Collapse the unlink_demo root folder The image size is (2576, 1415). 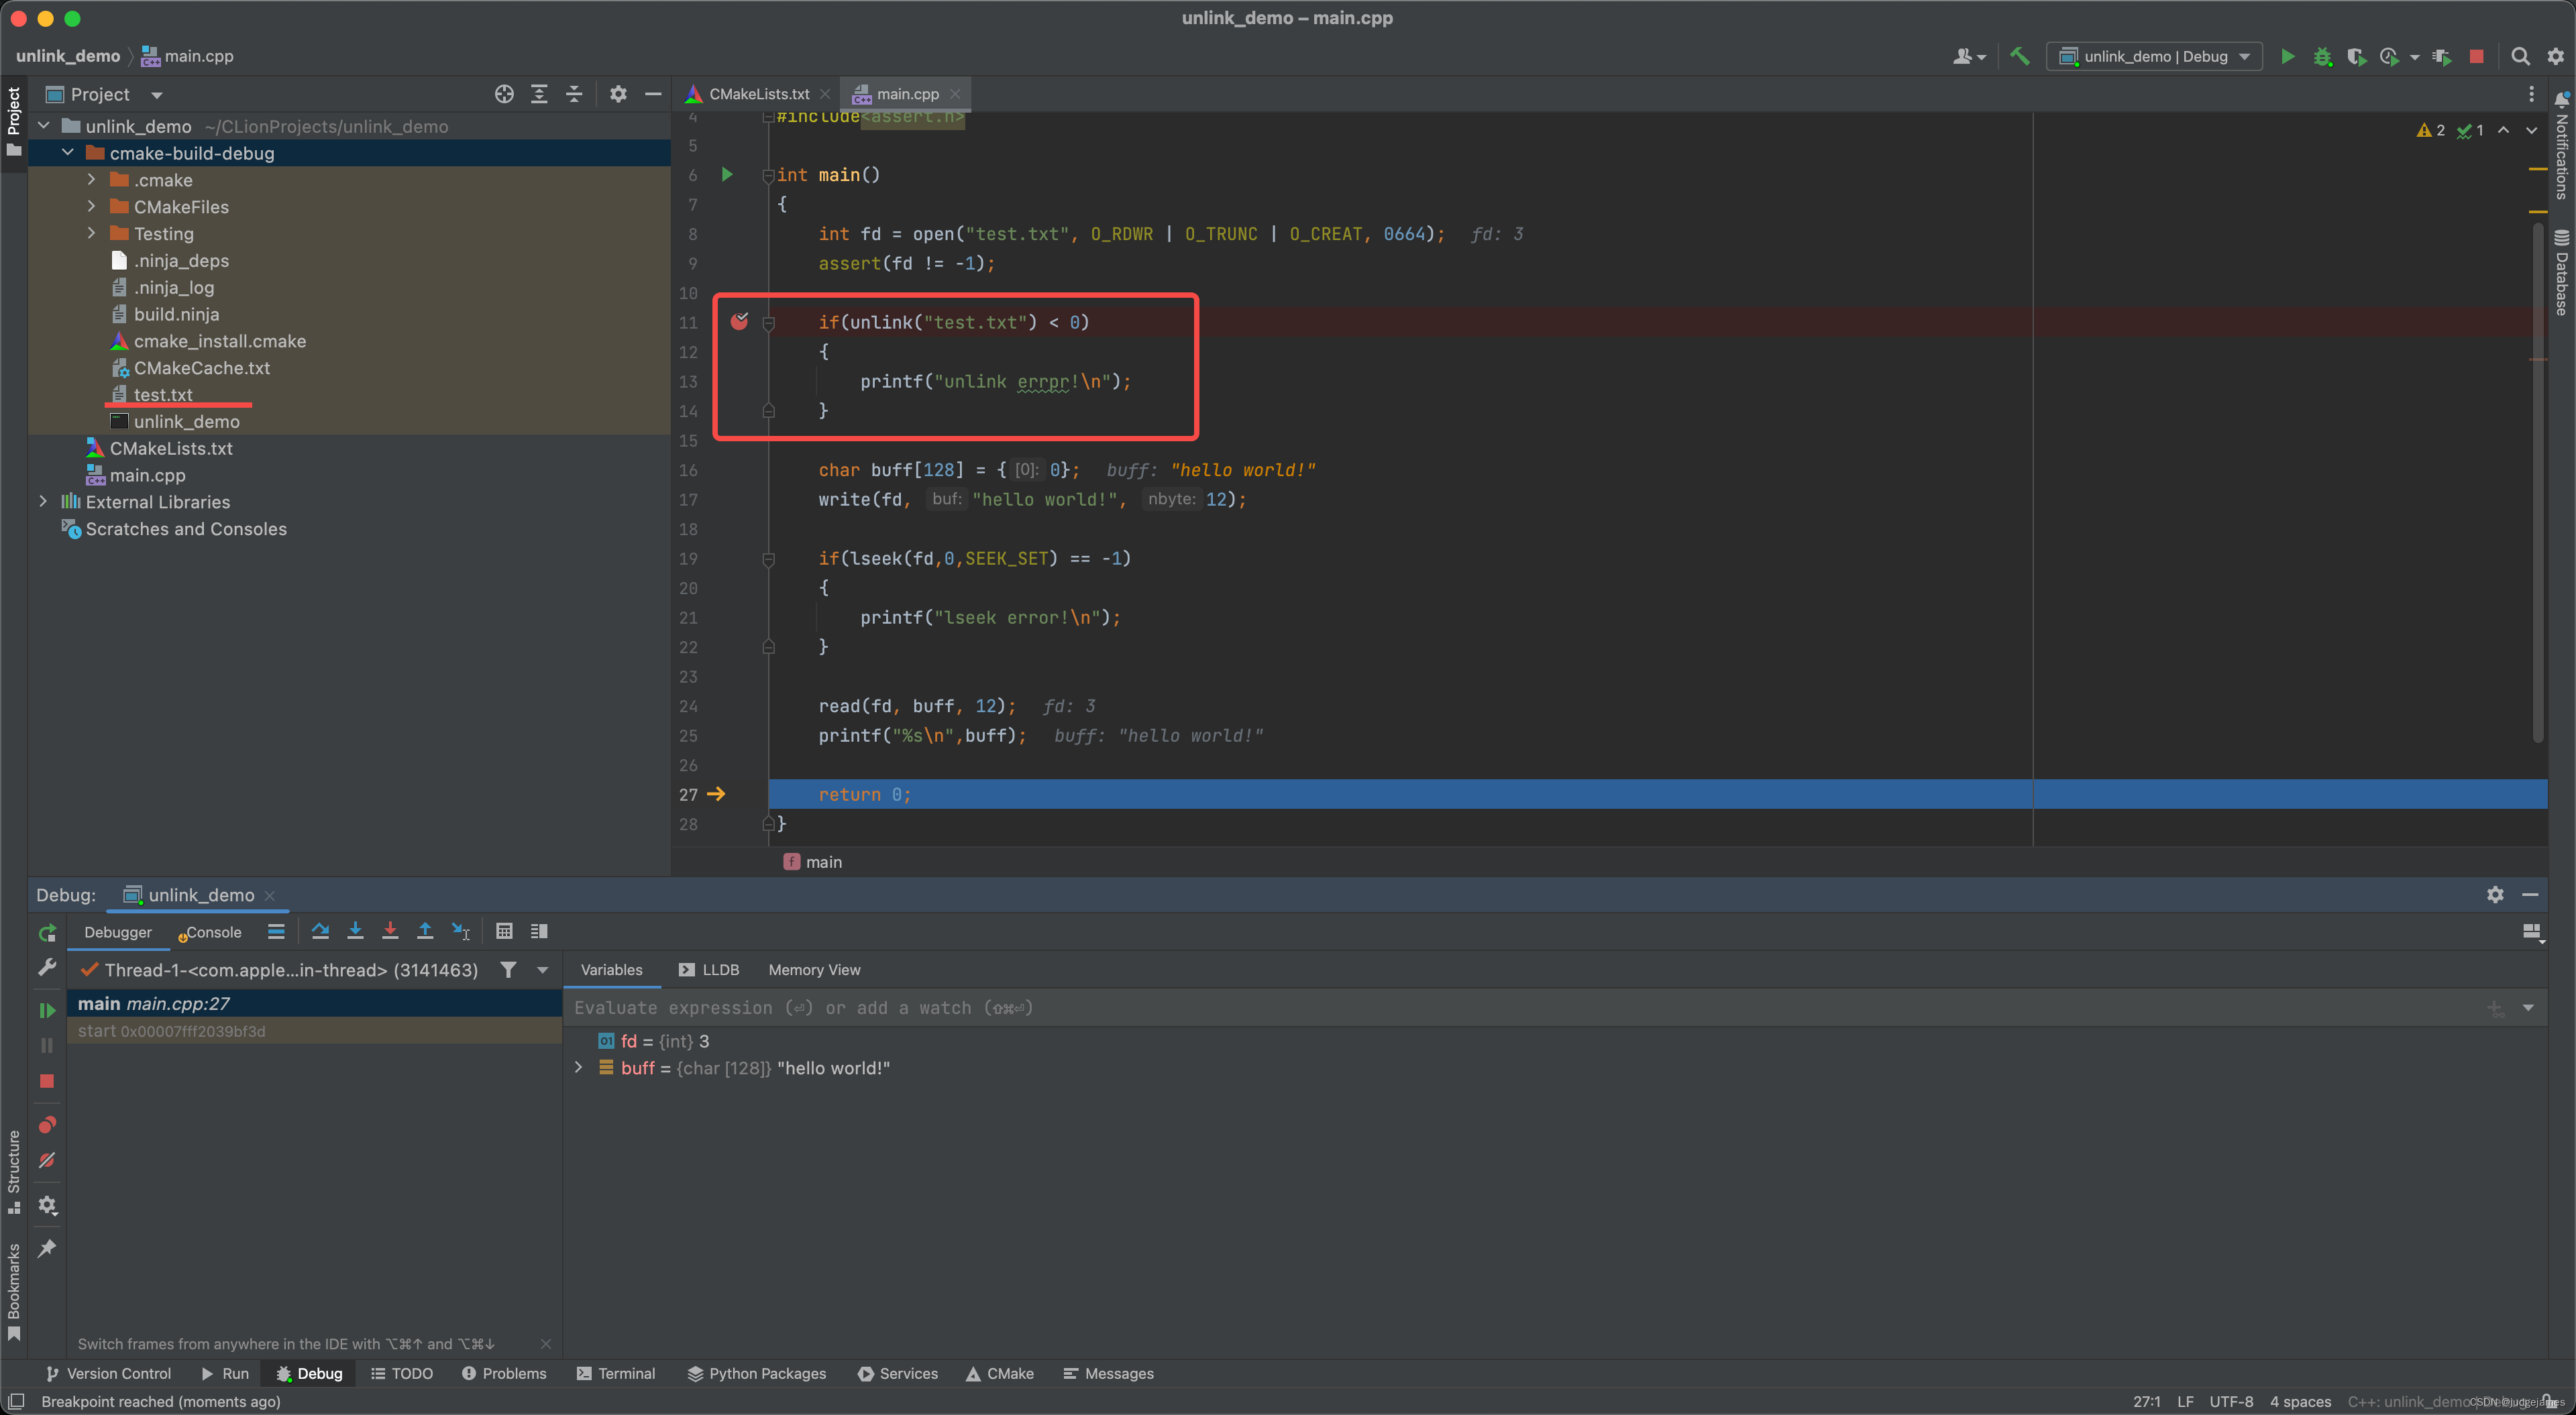click(x=44, y=126)
